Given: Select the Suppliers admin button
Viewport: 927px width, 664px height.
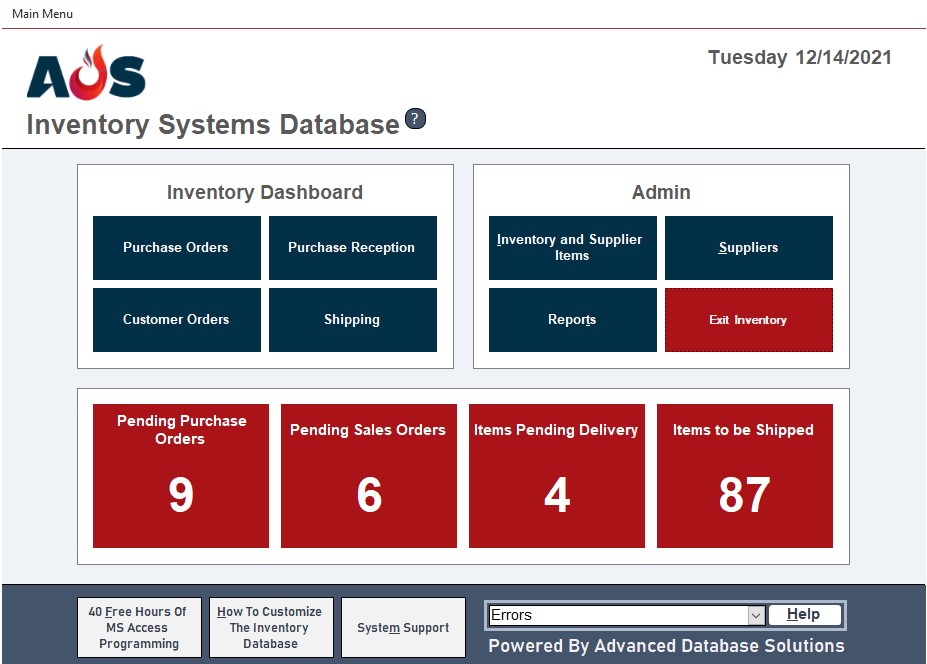Looking at the screenshot, I should coord(748,248).
